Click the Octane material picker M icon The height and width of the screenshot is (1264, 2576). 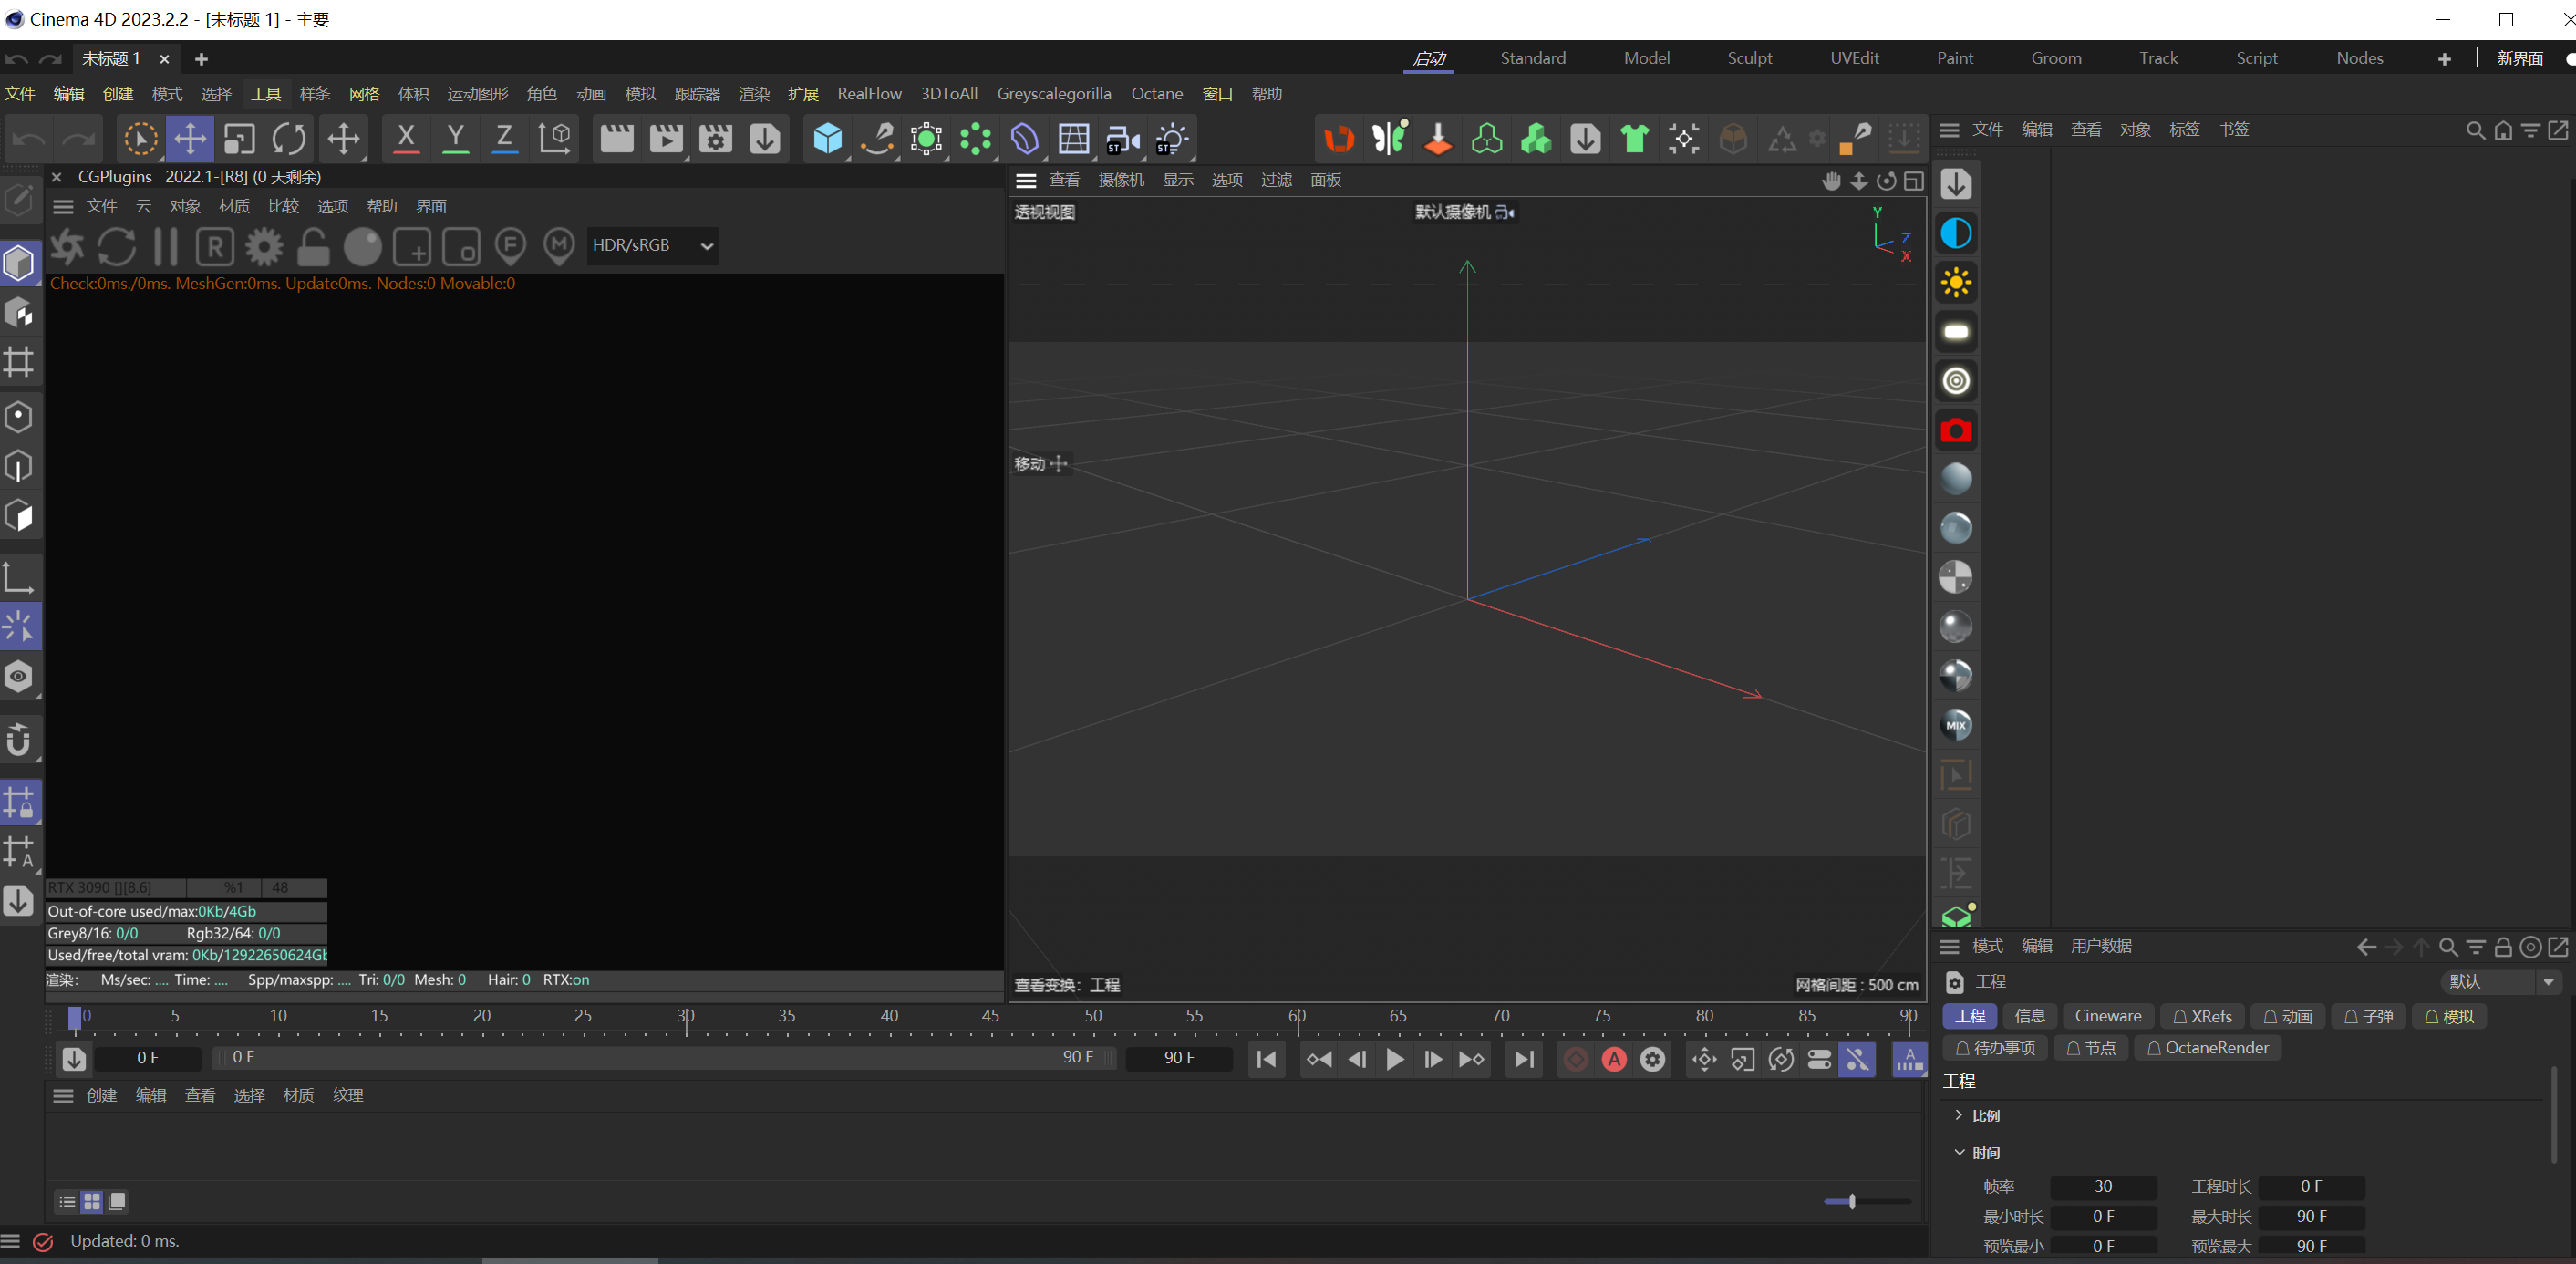[x=559, y=246]
